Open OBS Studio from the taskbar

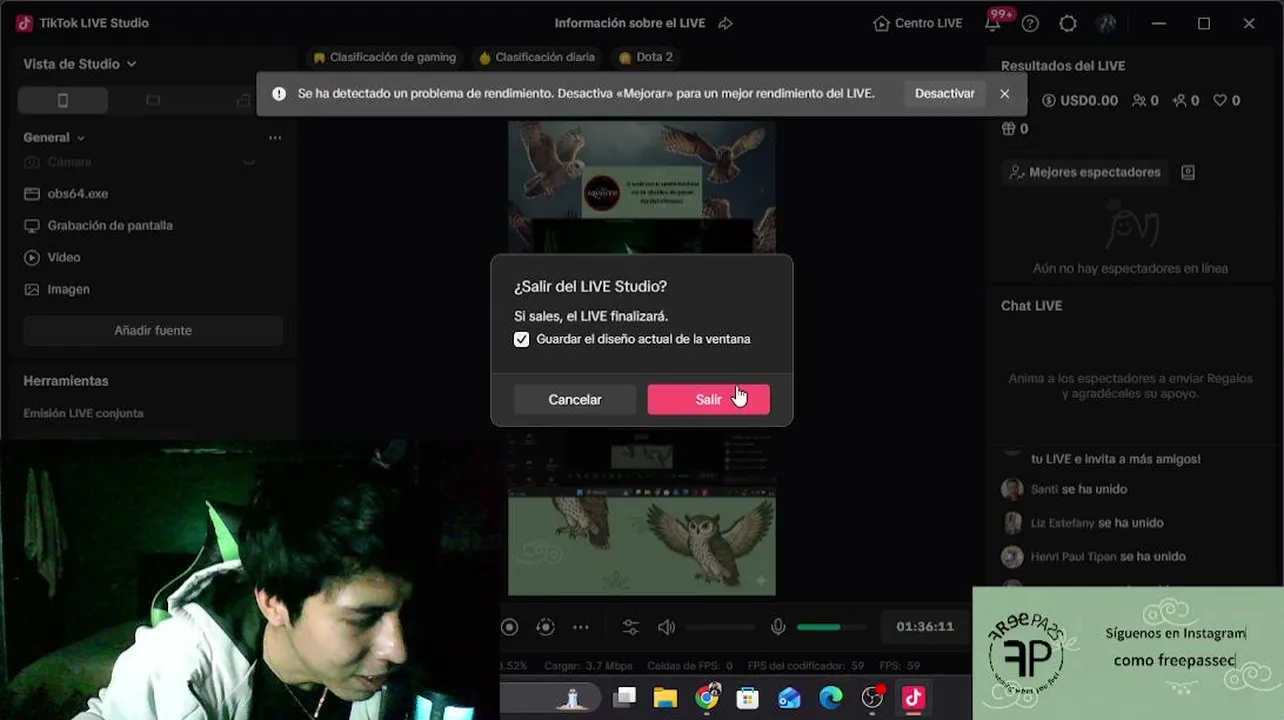(872, 698)
